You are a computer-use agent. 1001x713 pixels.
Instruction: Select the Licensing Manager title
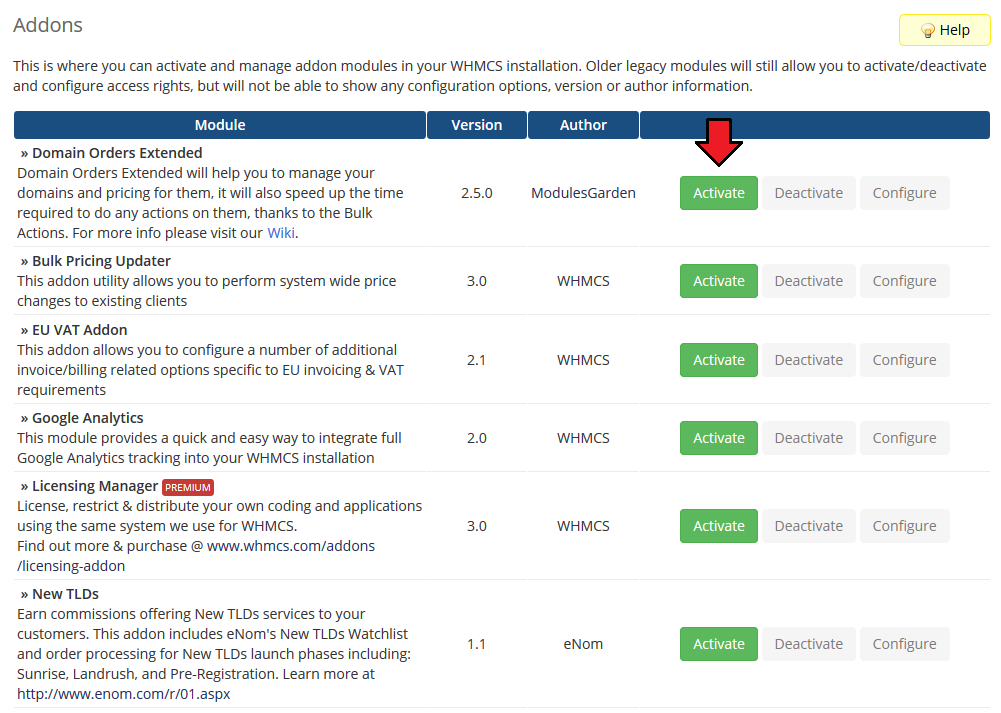tap(94, 486)
